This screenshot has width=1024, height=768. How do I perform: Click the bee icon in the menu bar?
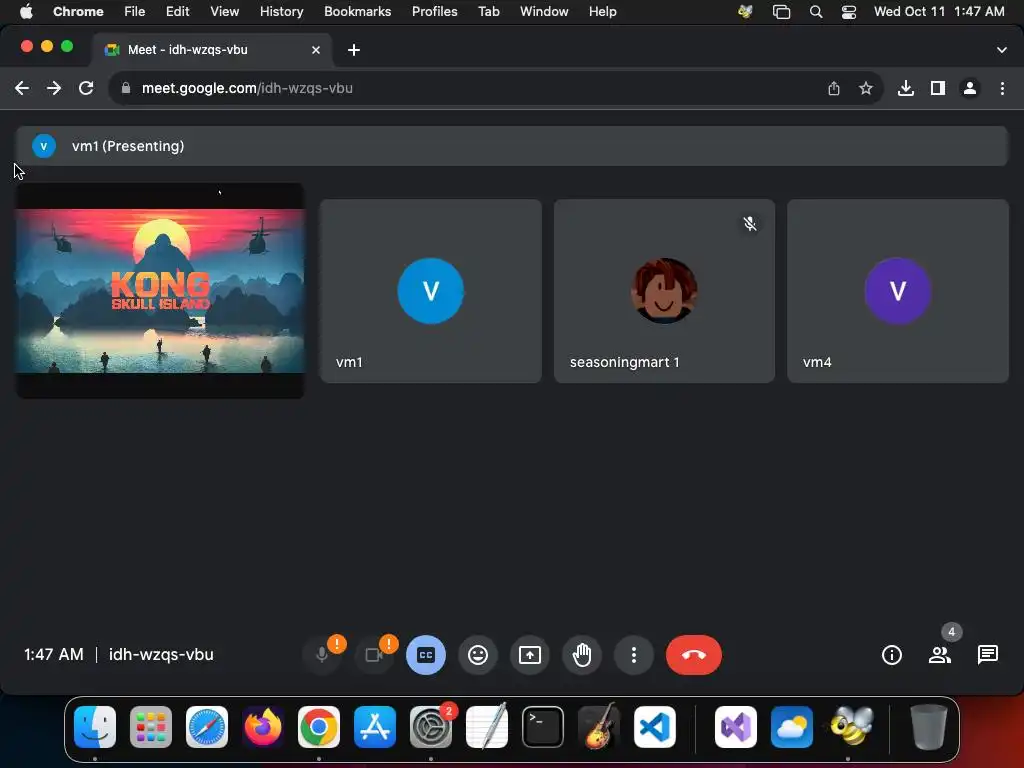tap(745, 11)
